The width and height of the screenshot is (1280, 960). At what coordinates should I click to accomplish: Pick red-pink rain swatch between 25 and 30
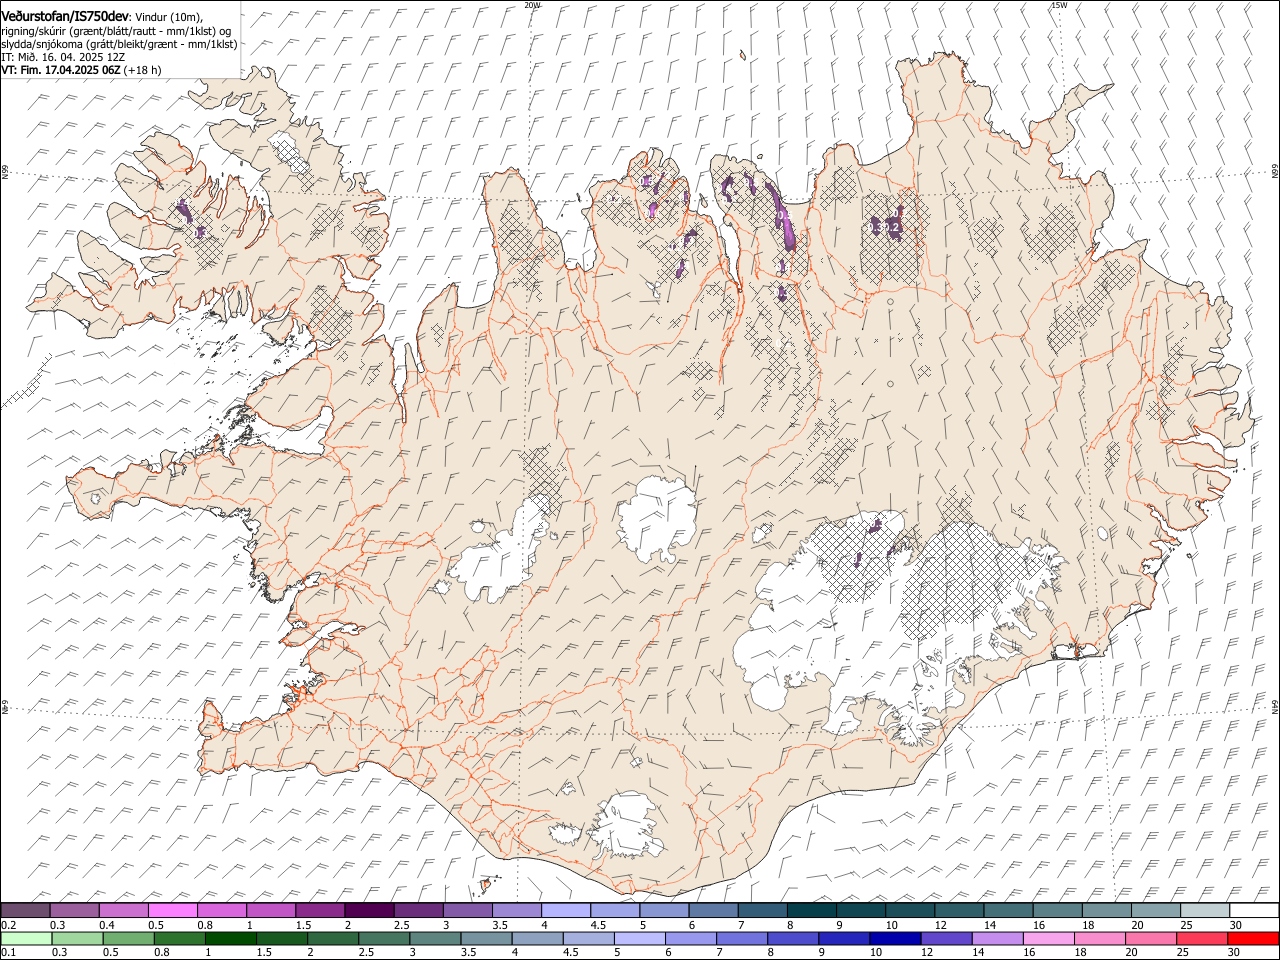pos(1202,938)
